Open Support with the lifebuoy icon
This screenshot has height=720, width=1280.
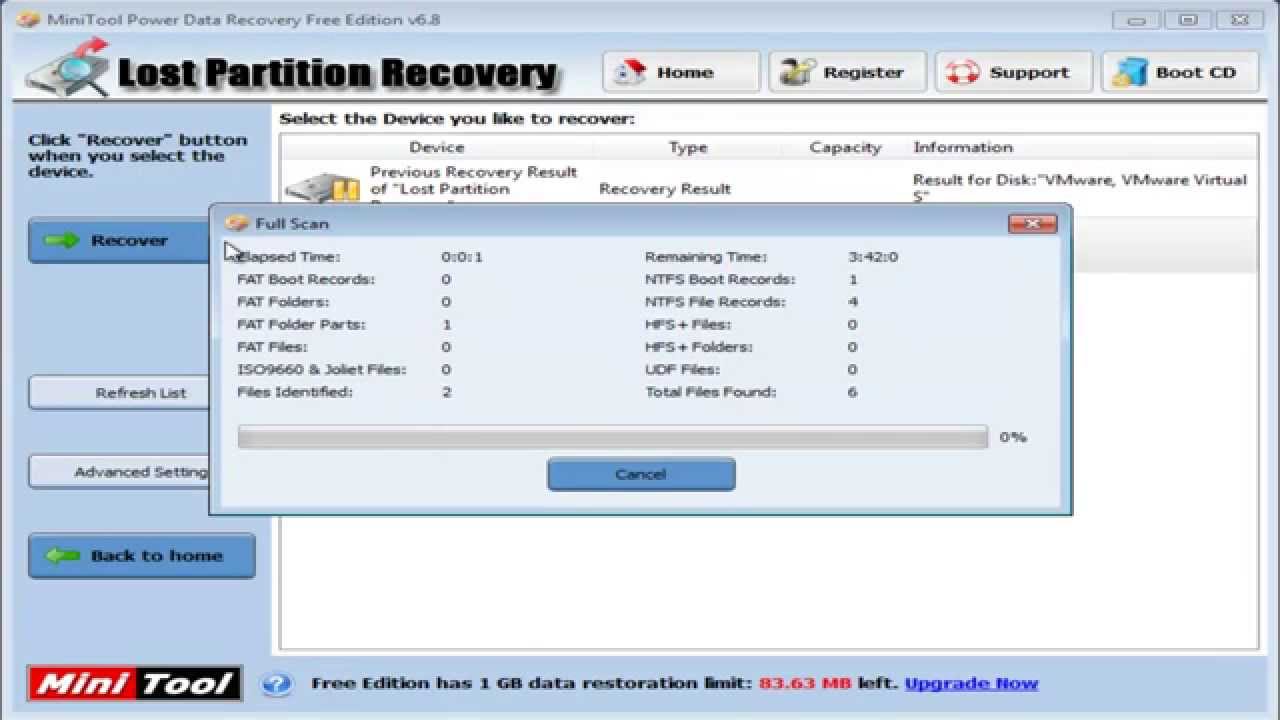pos(1013,72)
